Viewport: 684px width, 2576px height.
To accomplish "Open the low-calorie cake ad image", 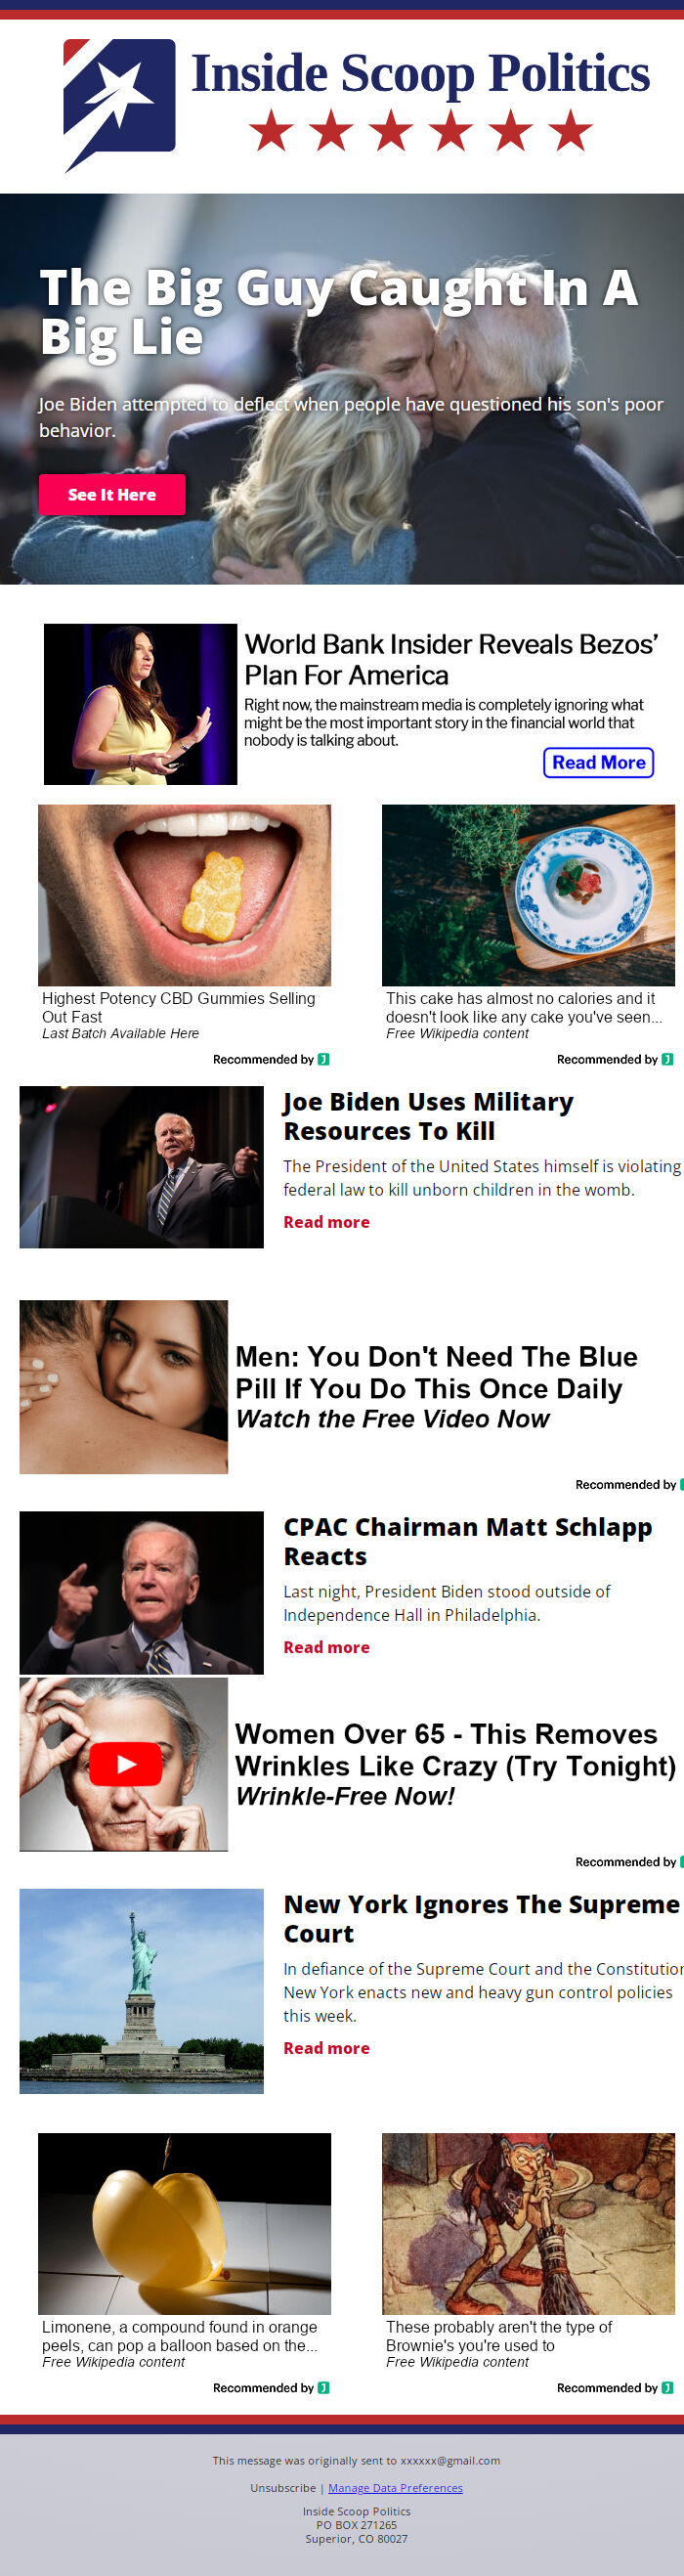I will pyautogui.click(x=528, y=895).
